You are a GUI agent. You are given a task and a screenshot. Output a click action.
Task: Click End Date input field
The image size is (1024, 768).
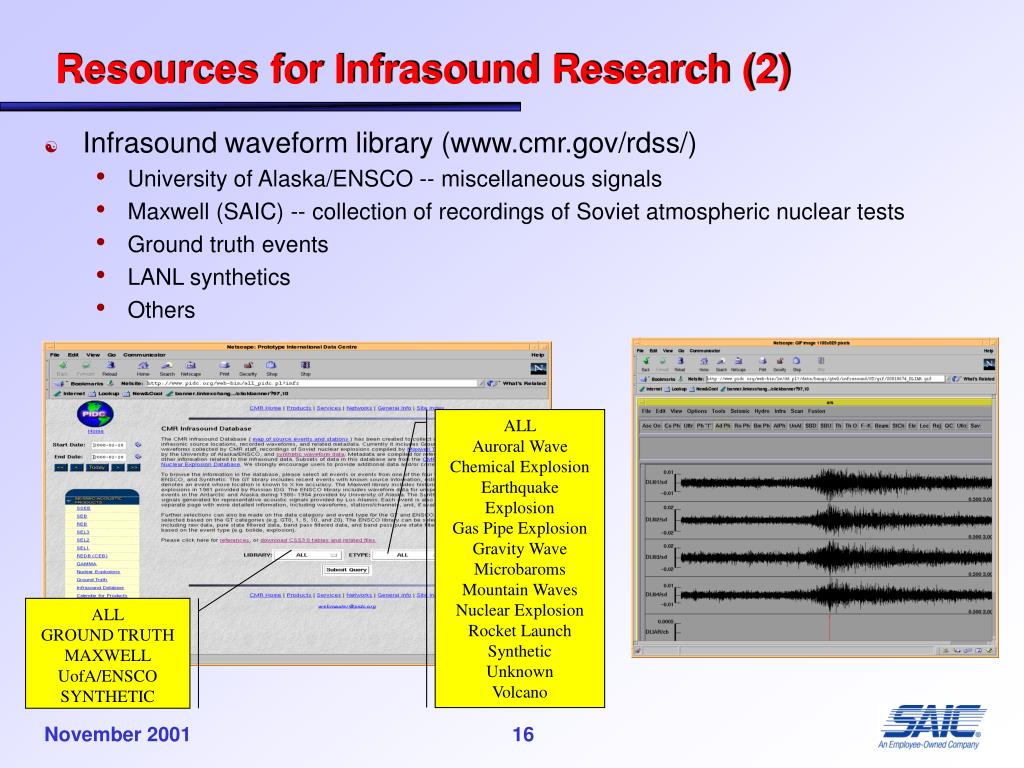click(109, 457)
